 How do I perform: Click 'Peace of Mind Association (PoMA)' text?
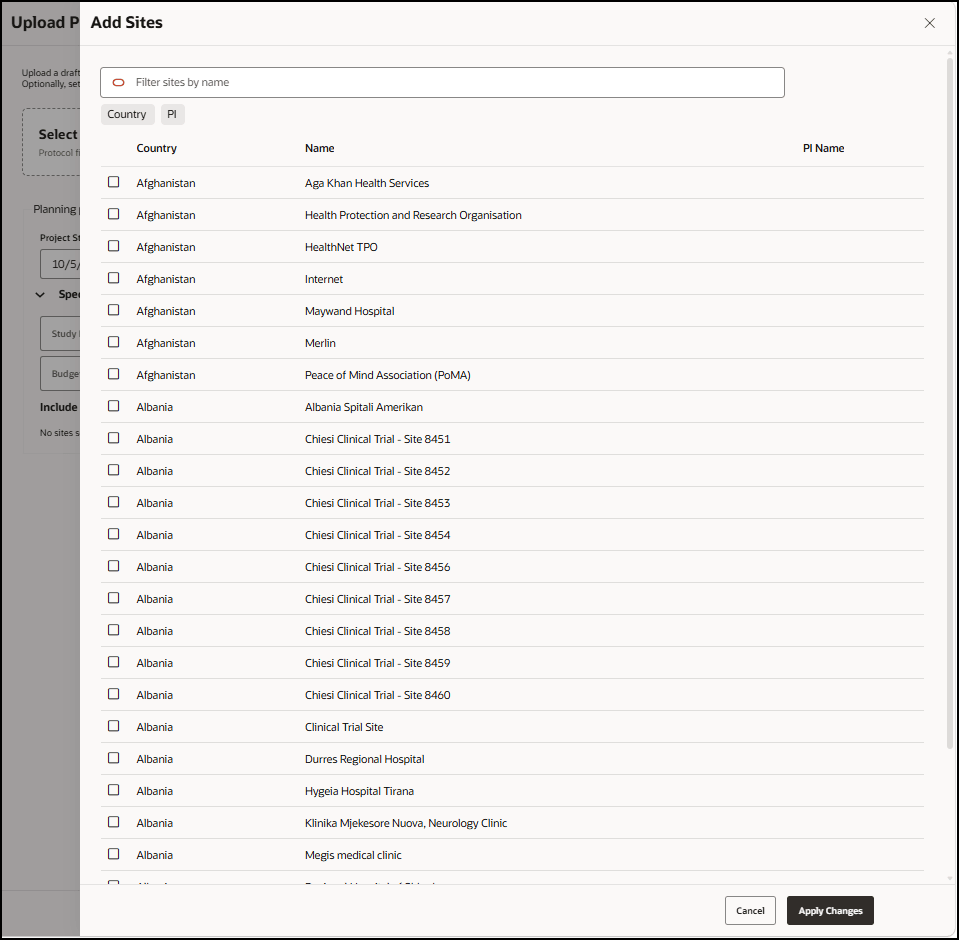coord(388,375)
